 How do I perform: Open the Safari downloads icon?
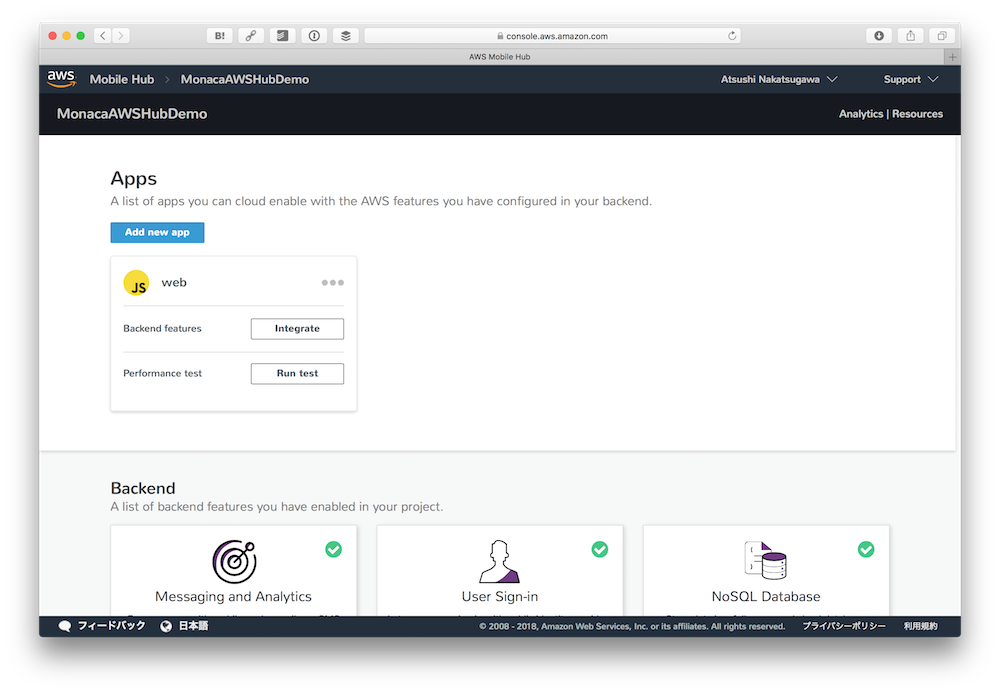[x=879, y=36]
